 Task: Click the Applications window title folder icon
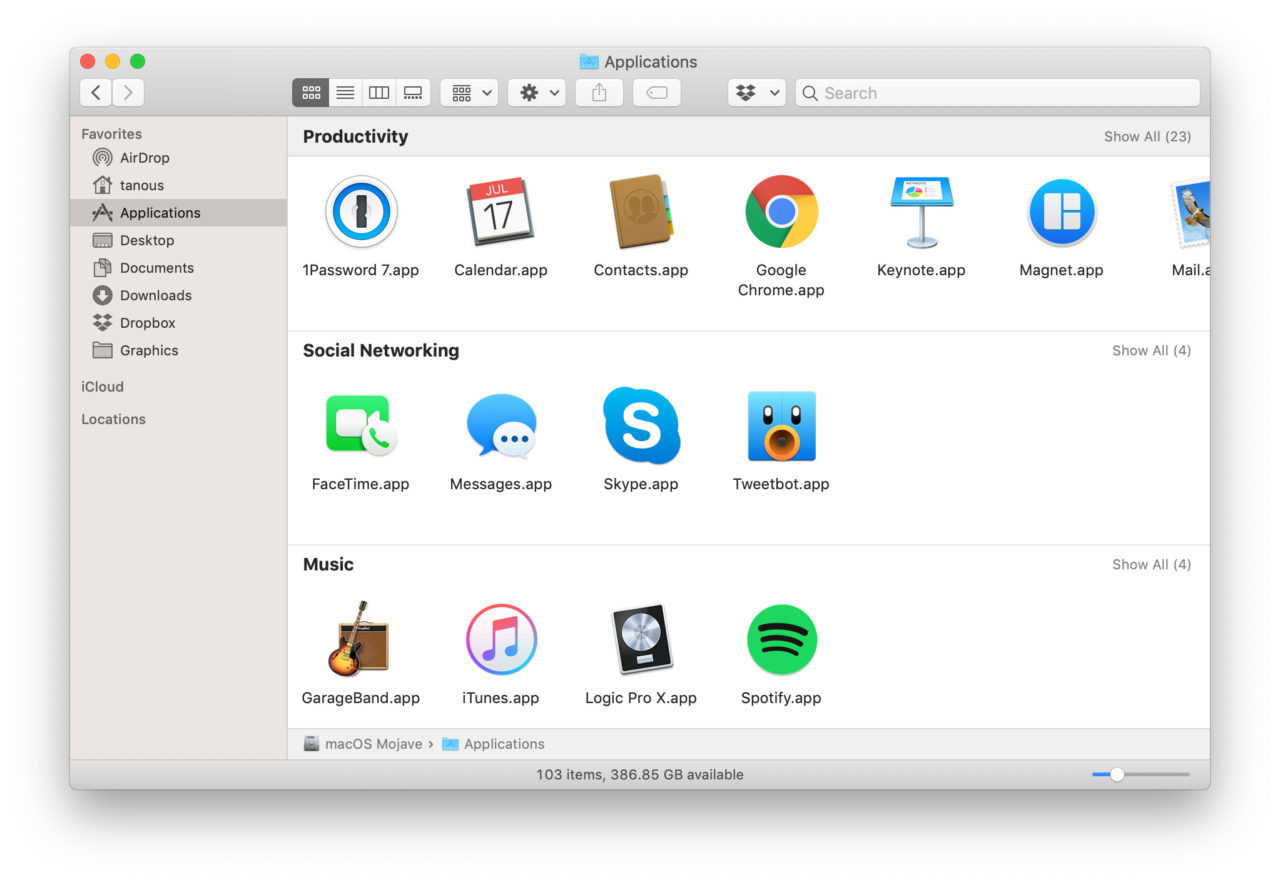[x=589, y=62]
